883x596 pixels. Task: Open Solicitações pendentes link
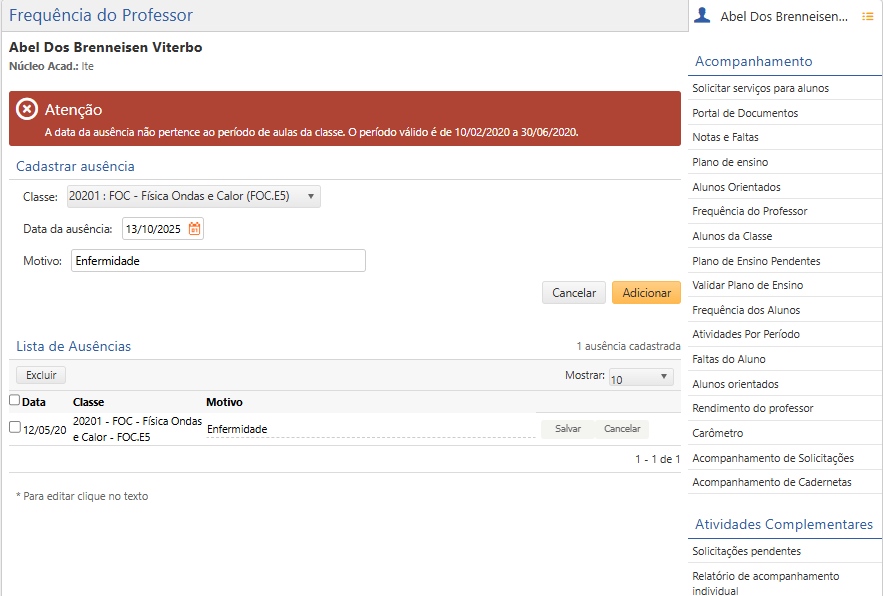tap(746, 551)
